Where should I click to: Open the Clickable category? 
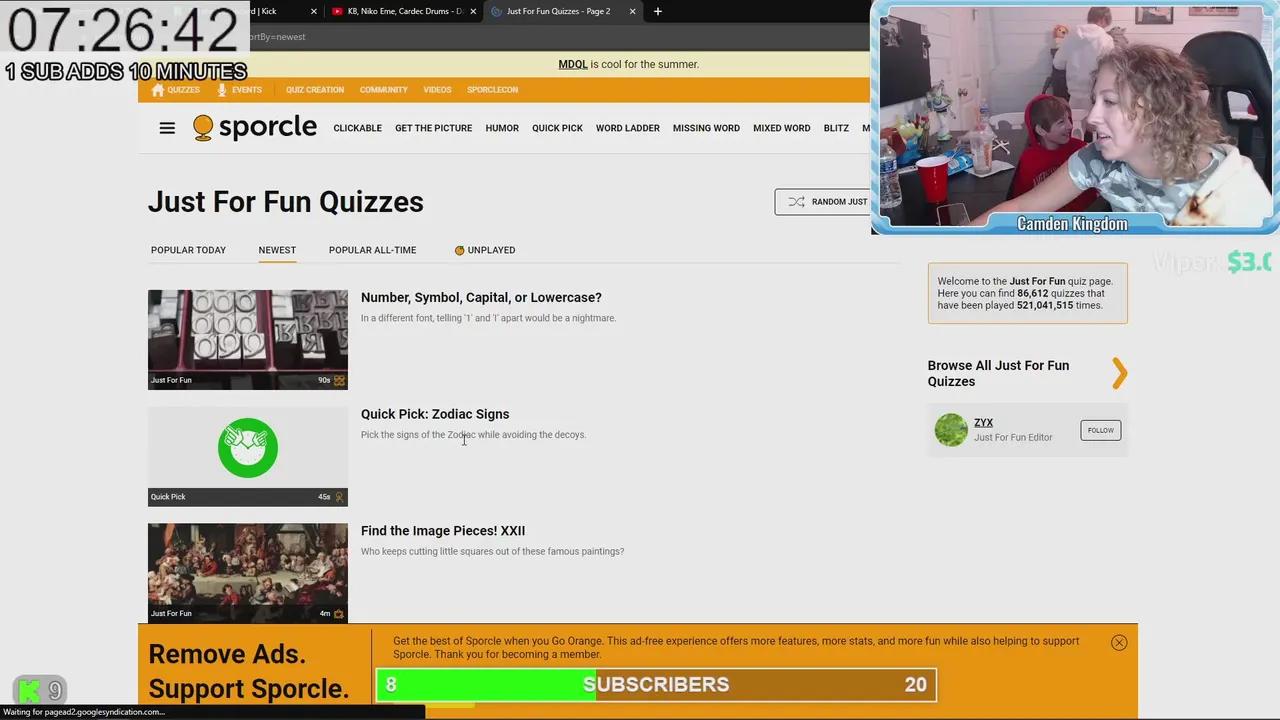[x=358, y=128]
